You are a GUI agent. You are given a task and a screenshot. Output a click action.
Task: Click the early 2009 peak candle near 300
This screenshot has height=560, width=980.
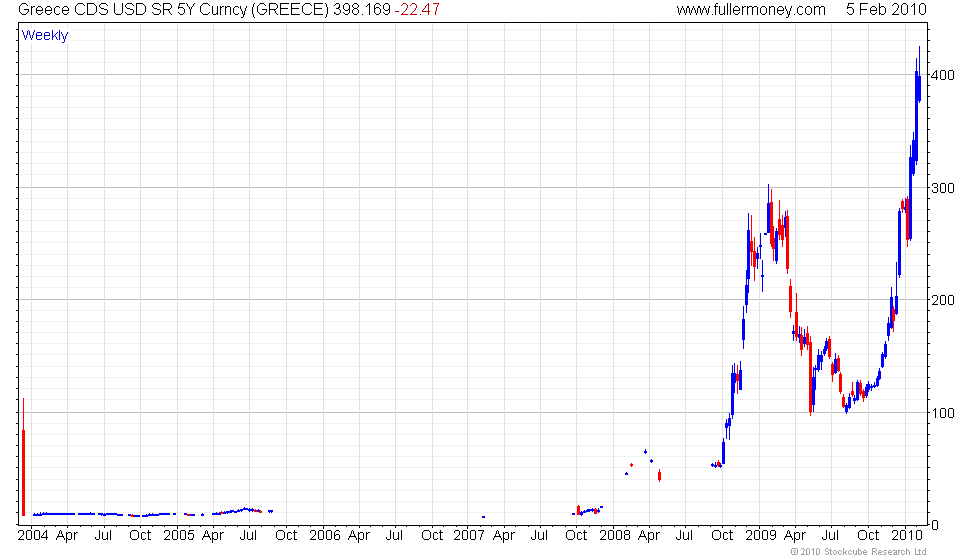coord(769,209)
